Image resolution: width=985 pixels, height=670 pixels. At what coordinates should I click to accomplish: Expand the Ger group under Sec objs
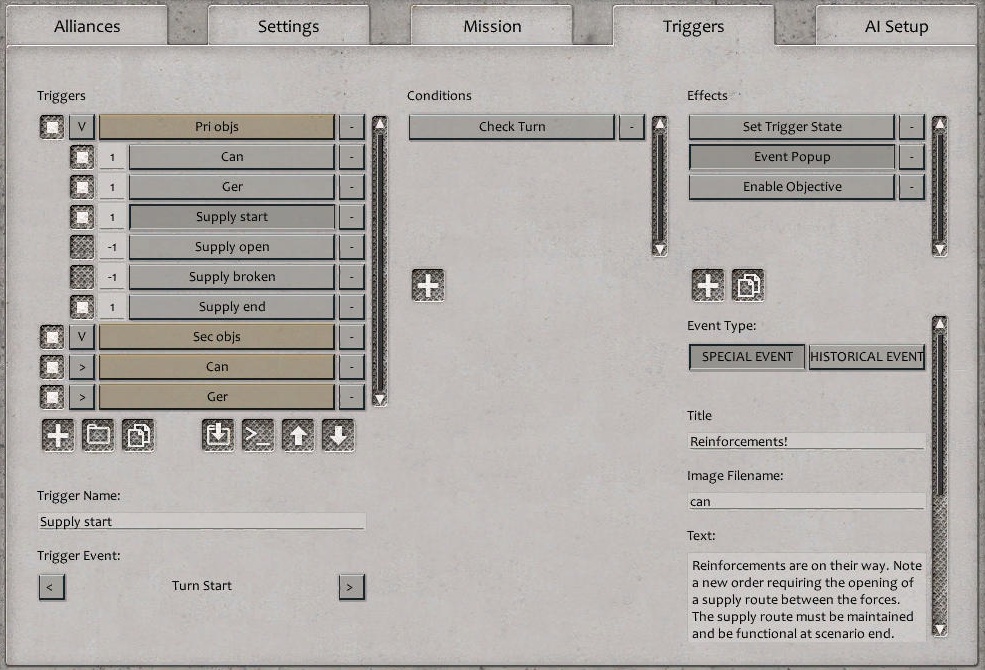(81, 396)
